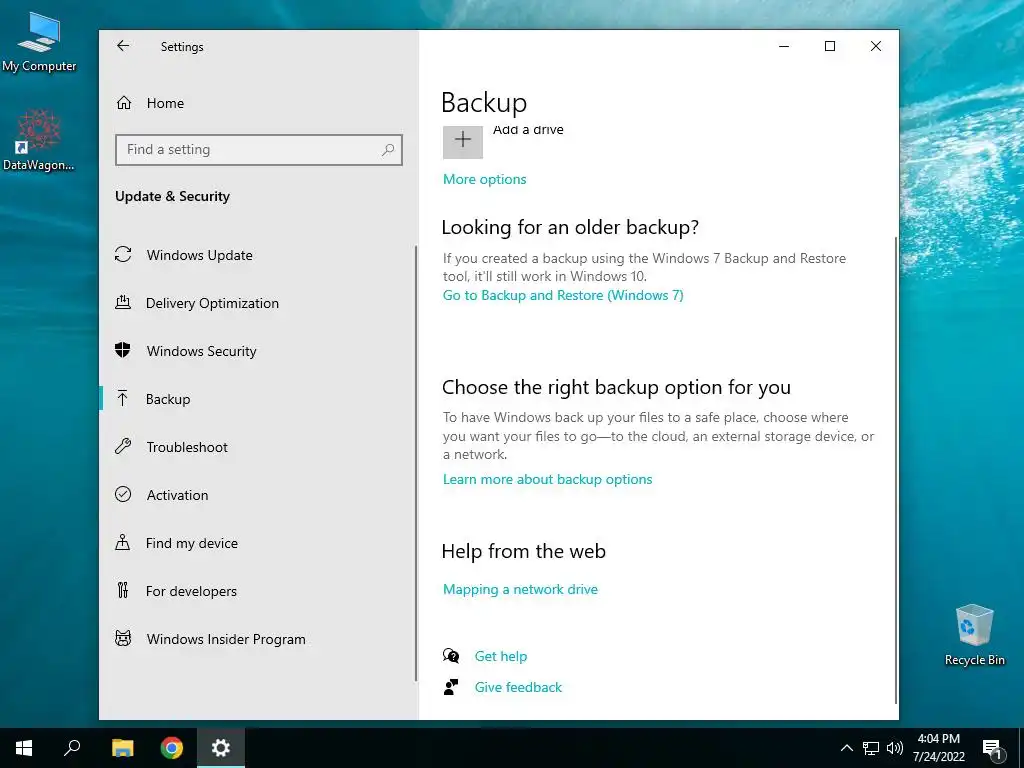Viewport: 1024px width, 768px height.
Task: Open the Home icon in Settings sidebar
Action: click(124, 103)
